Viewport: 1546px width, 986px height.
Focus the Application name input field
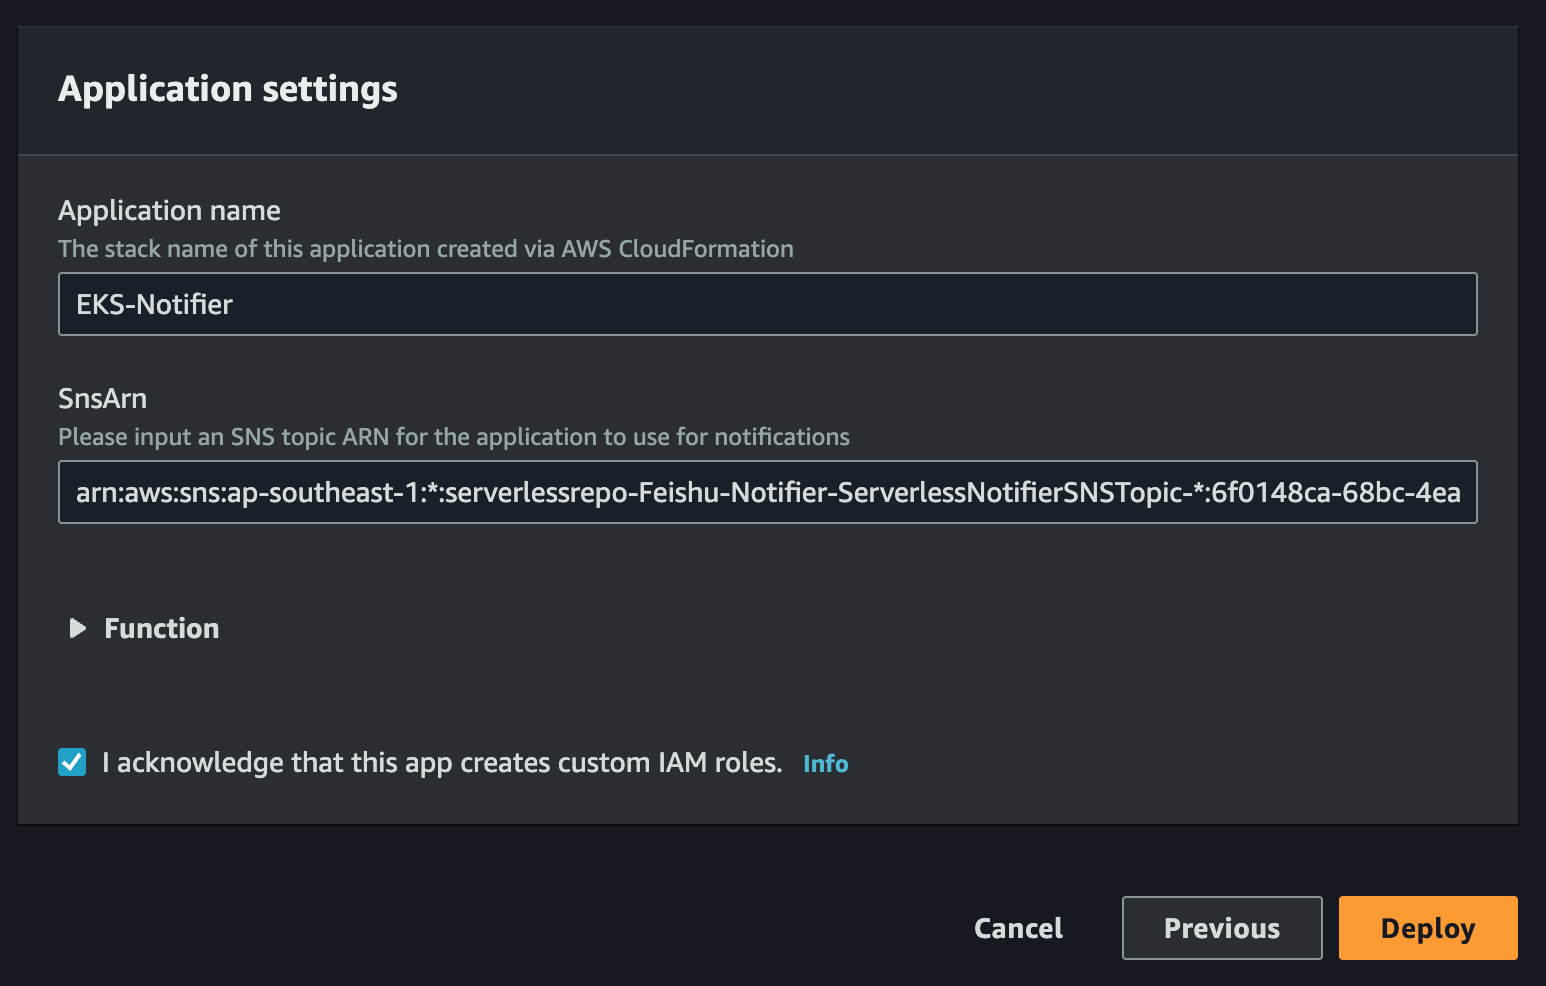tap(767, 304)
